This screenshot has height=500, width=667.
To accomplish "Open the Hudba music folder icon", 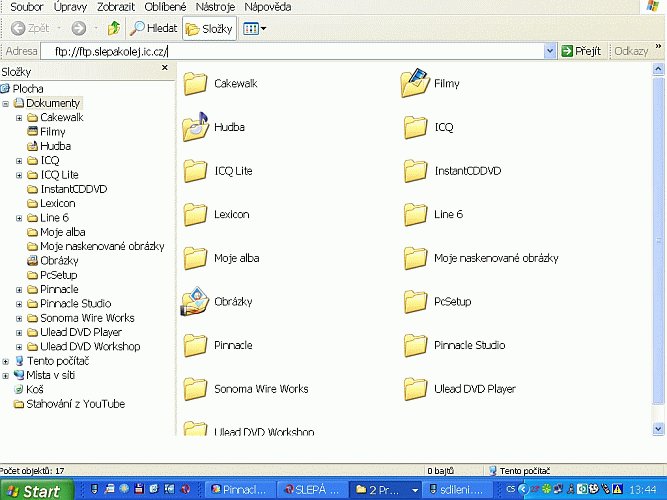I will (x=195, y=127).
